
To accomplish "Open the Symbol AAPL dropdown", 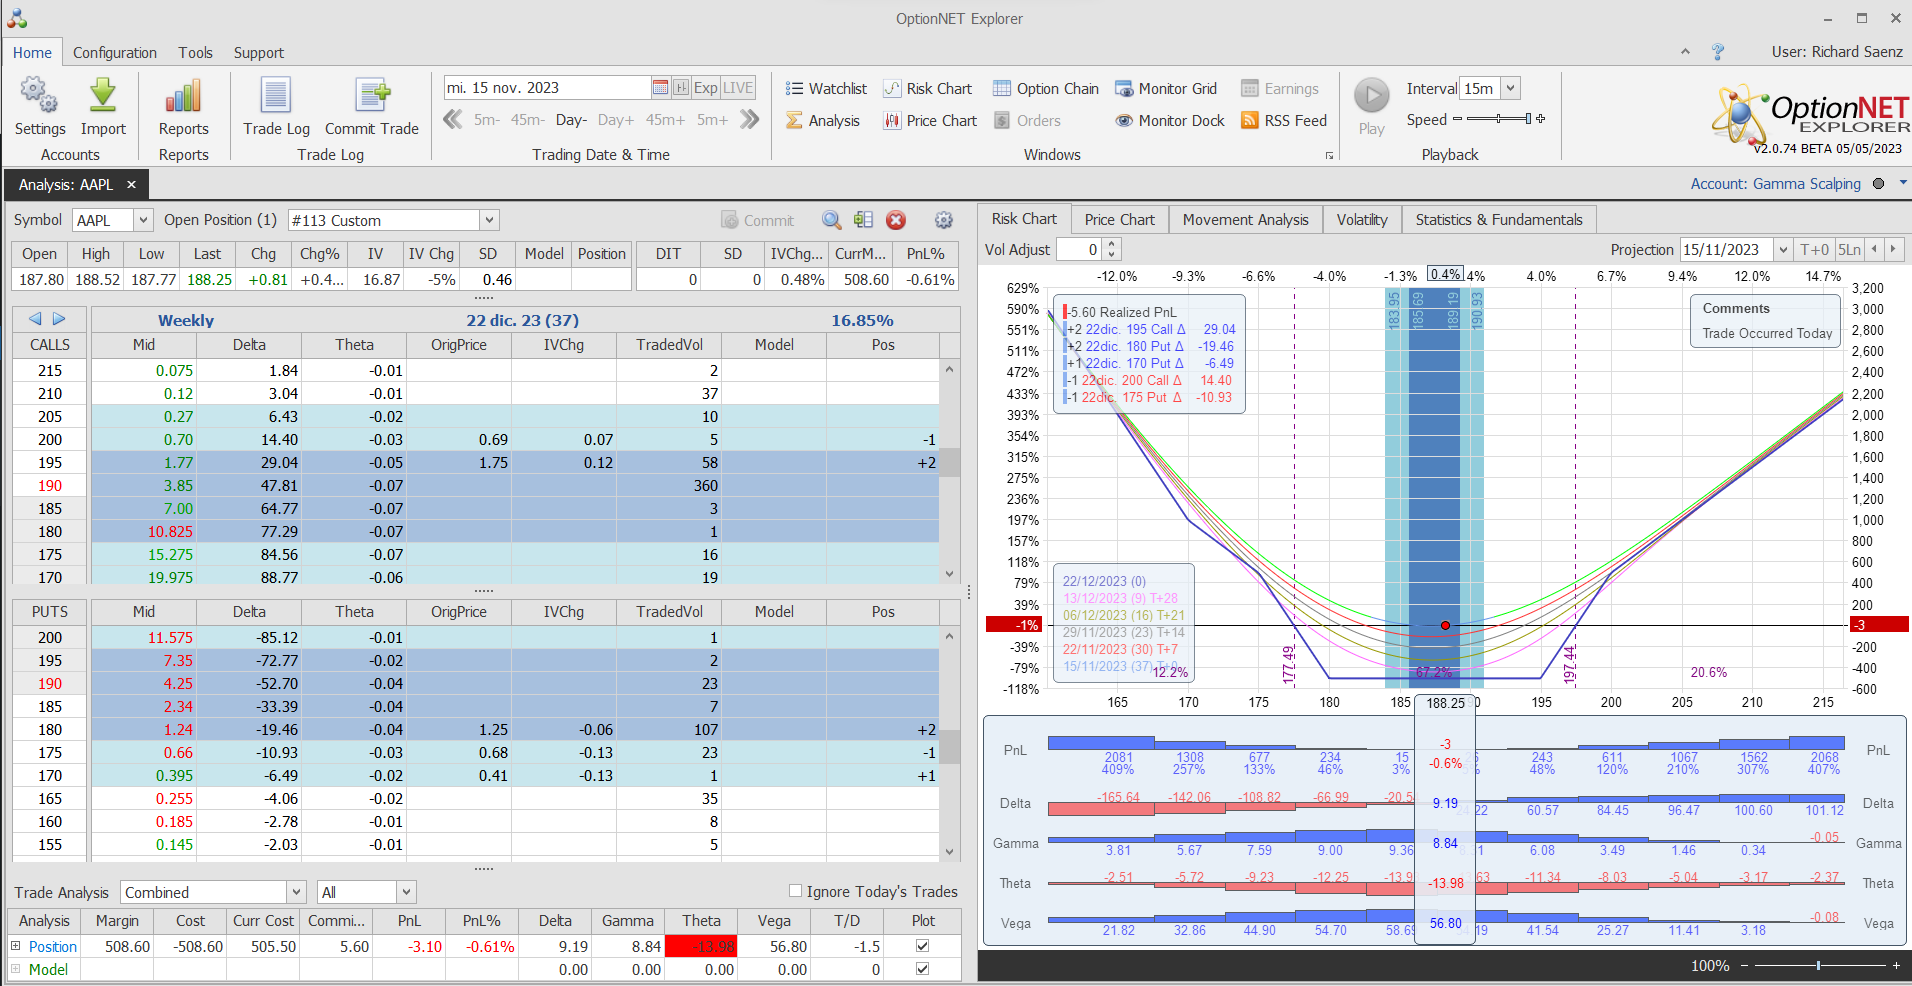I will click(143, 220).
